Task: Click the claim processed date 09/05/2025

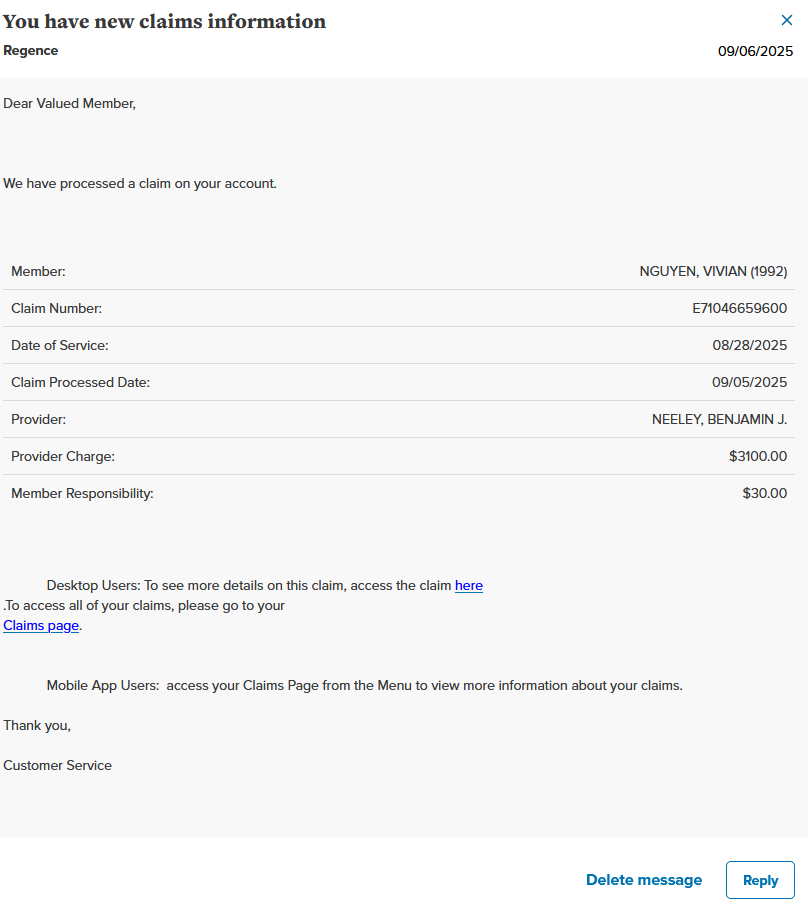Action: (749, 382)
